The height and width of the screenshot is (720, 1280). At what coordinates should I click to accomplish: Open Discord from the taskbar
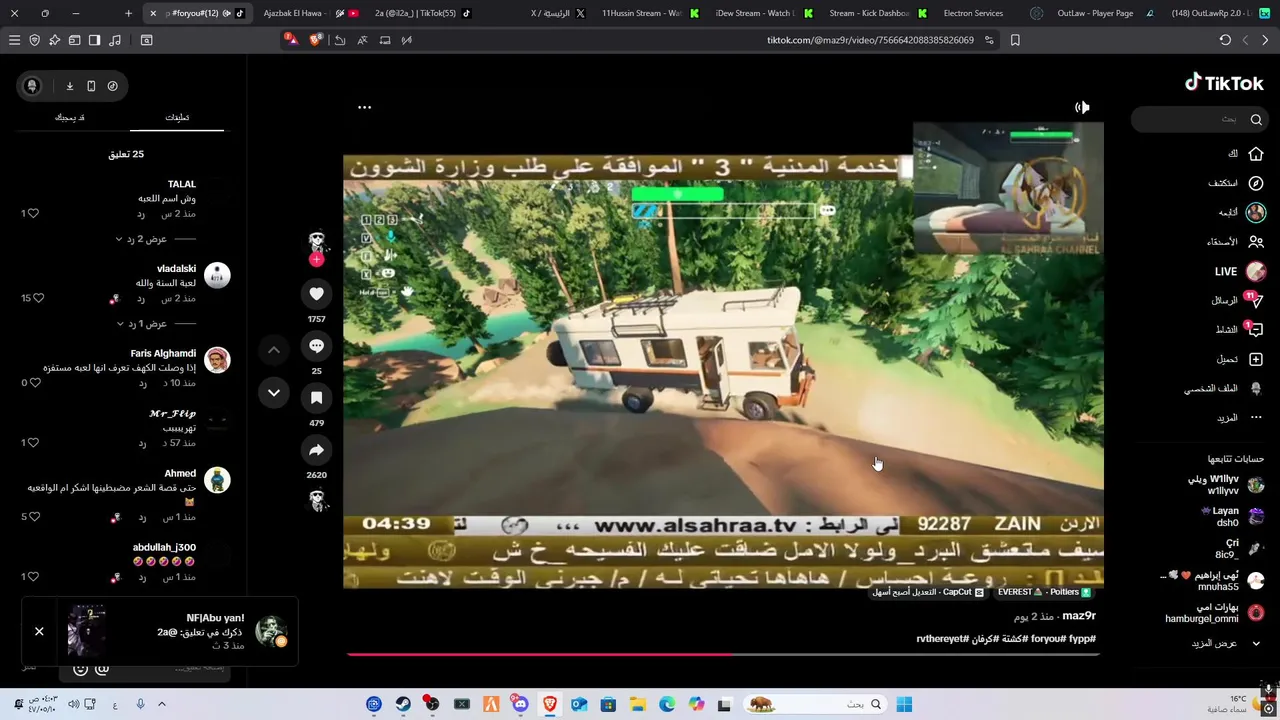click(x=520, y=704)
